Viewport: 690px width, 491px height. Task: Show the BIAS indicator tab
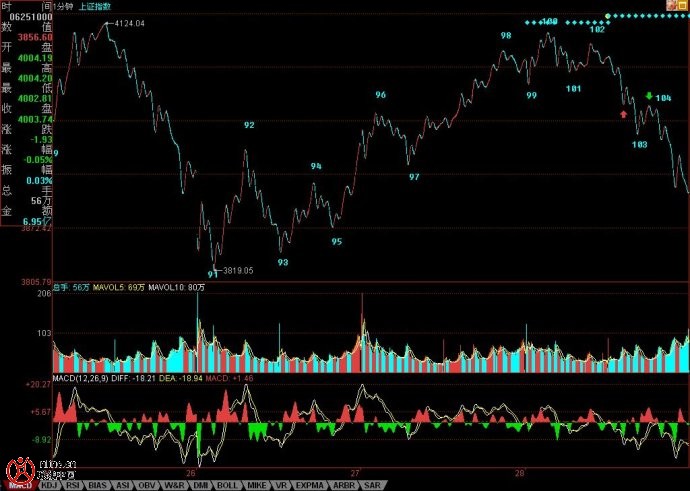tap(98, 485)
